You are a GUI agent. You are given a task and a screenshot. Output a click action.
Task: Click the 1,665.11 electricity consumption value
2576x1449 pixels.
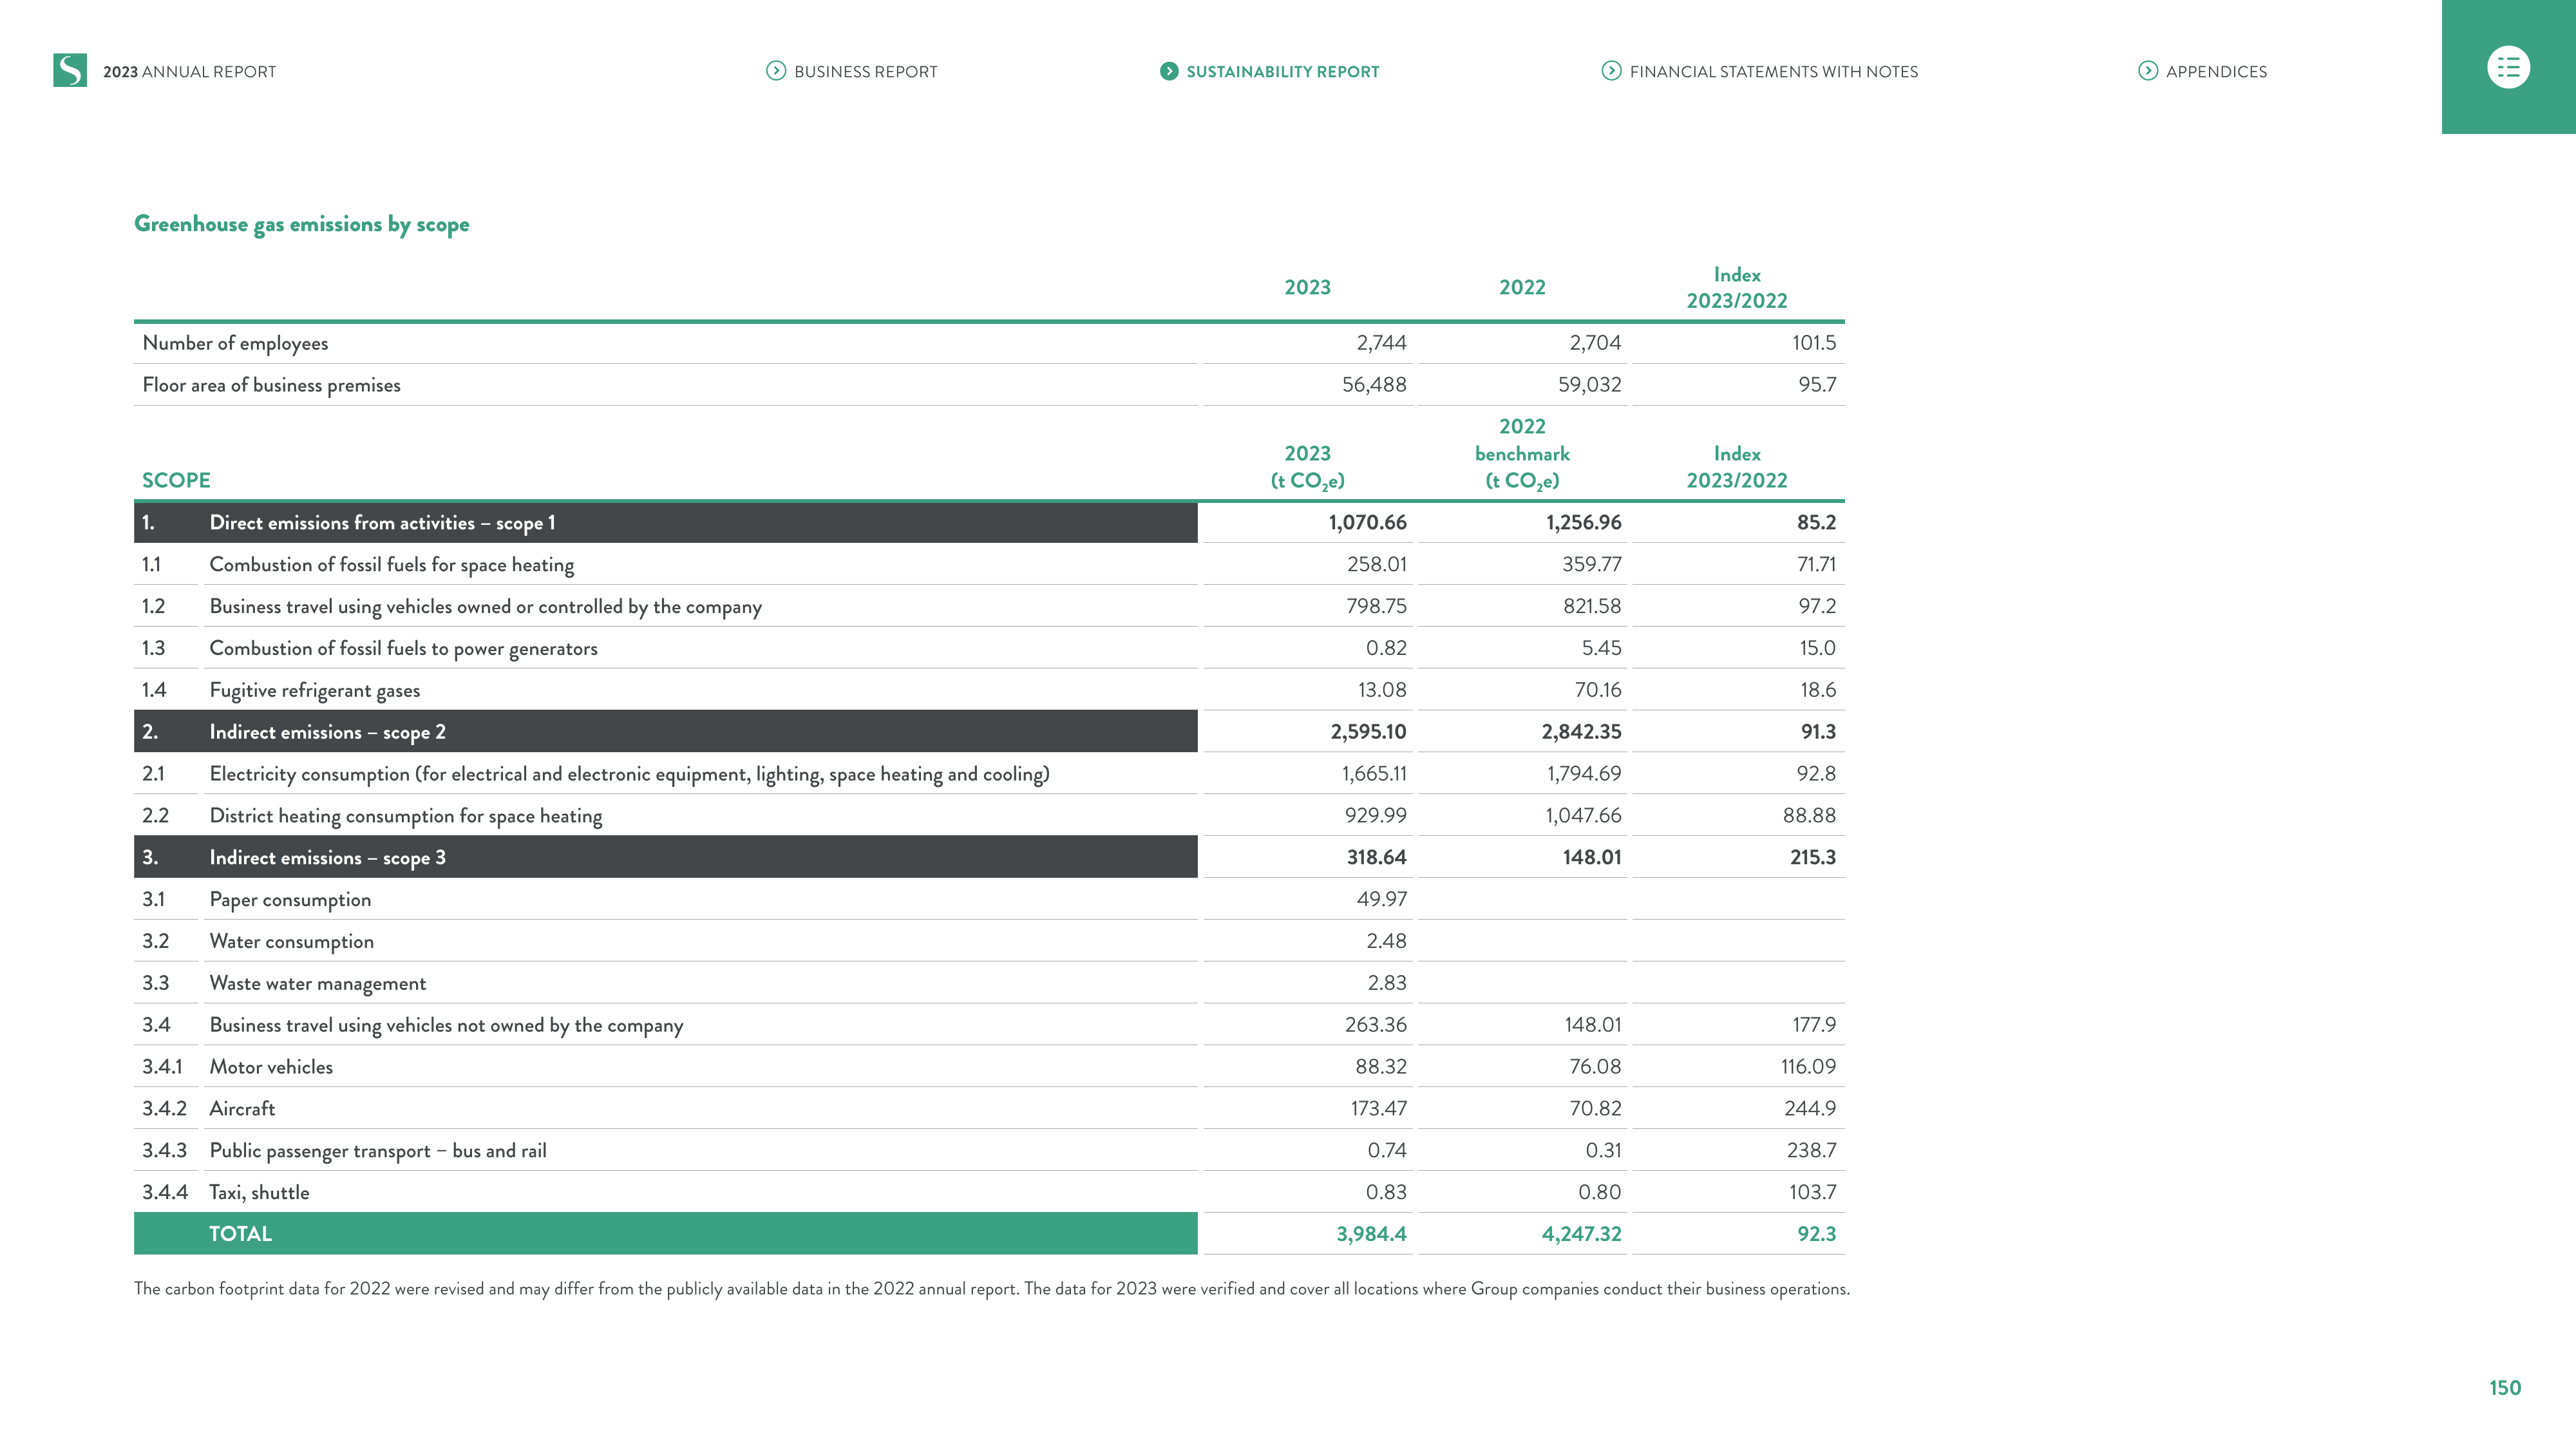pos(1374,774)
